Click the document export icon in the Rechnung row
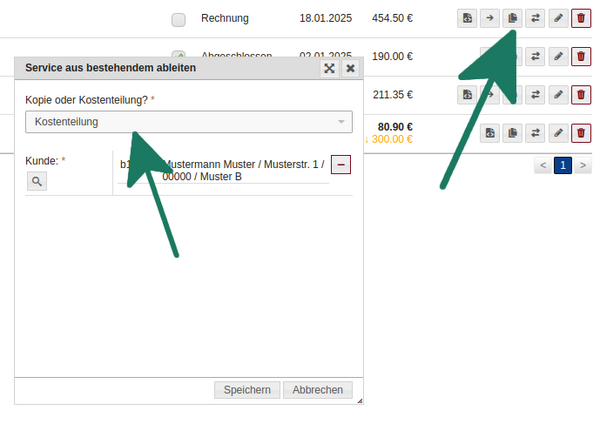 tap(467, 18)
